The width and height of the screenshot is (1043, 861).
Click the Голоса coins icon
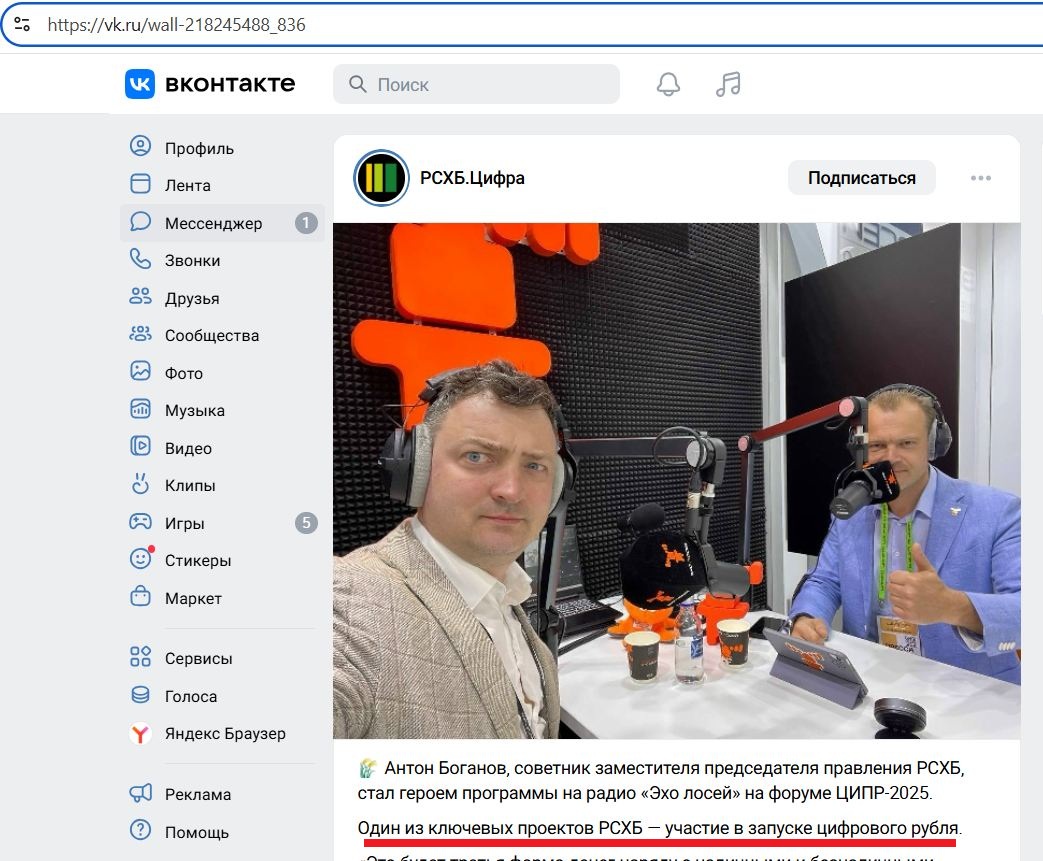click(140, 695)
